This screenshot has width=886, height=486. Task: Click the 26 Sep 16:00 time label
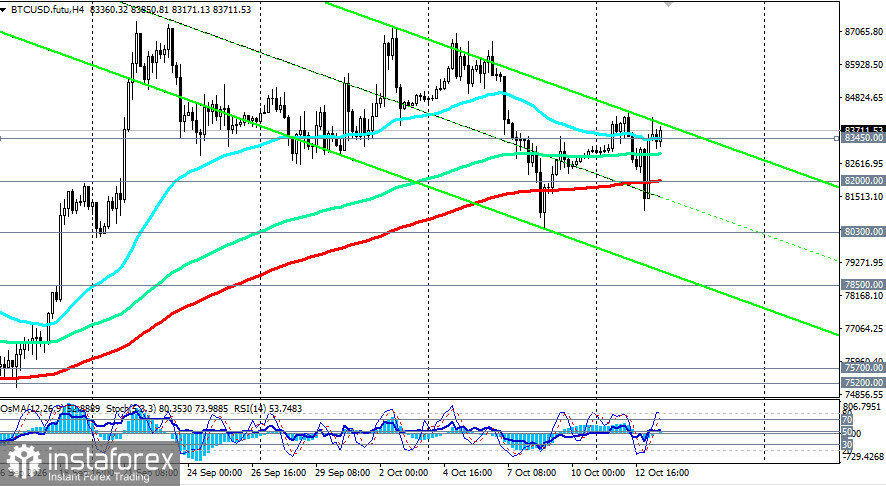coord(279,473)
